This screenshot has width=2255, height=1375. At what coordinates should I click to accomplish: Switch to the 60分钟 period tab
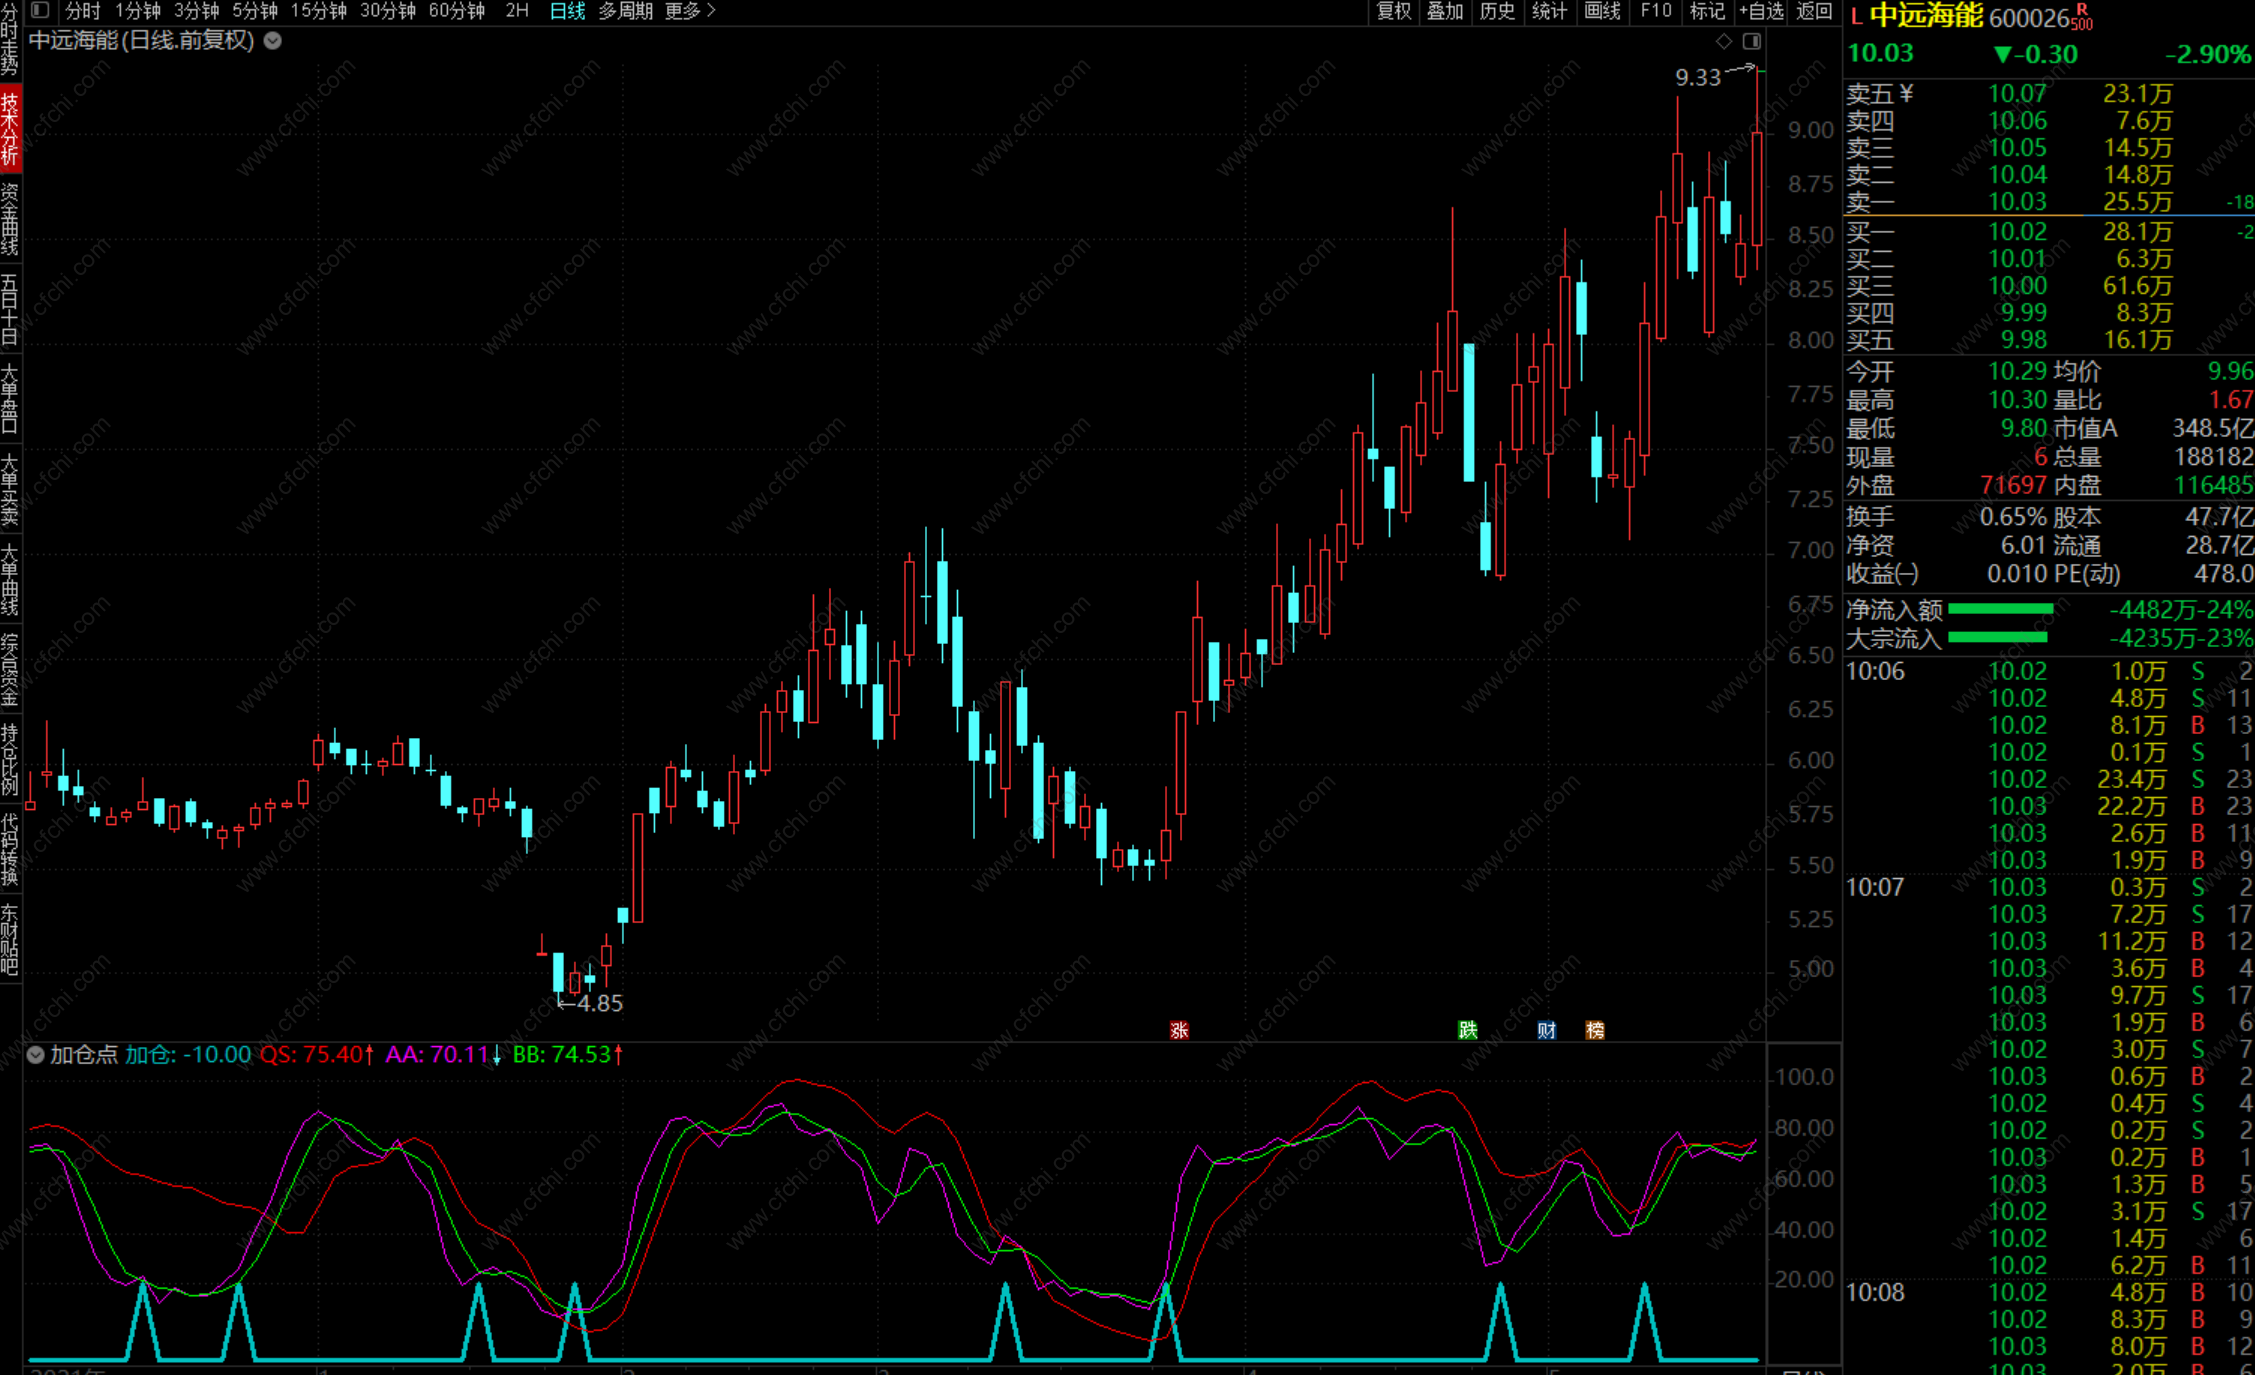pos(456,11)
